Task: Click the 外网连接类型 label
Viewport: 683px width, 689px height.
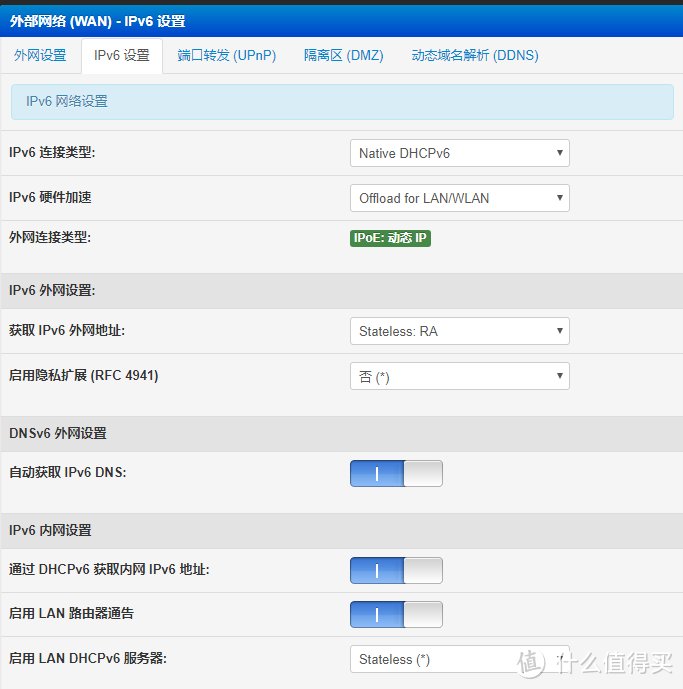Action: (x=50, y=237)
